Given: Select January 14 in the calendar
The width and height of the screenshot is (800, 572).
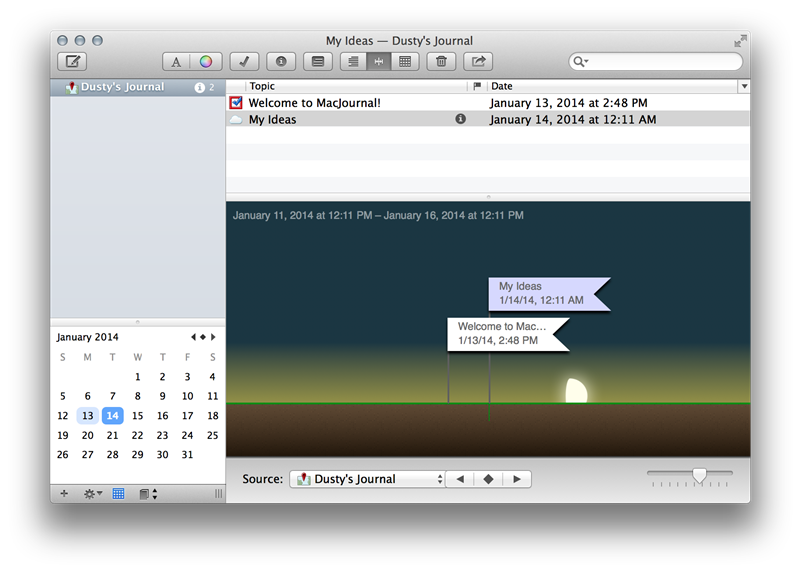Looking at the screenshot, I should [x=113, y=415].
